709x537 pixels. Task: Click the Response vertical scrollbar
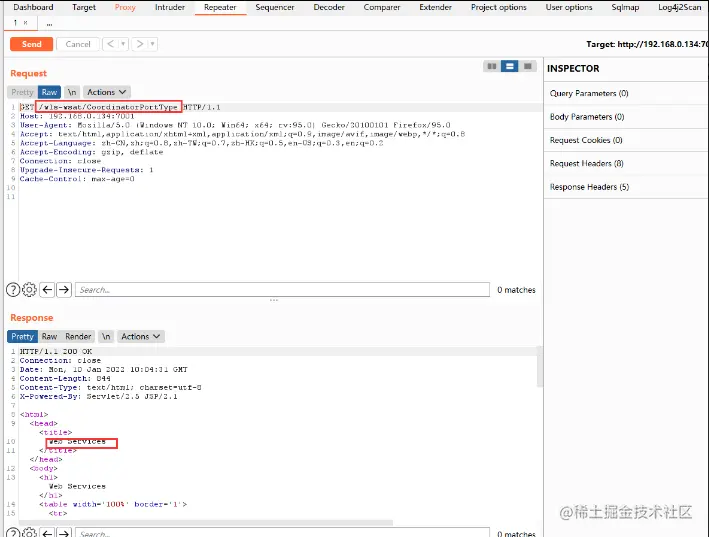coord(539,367)
